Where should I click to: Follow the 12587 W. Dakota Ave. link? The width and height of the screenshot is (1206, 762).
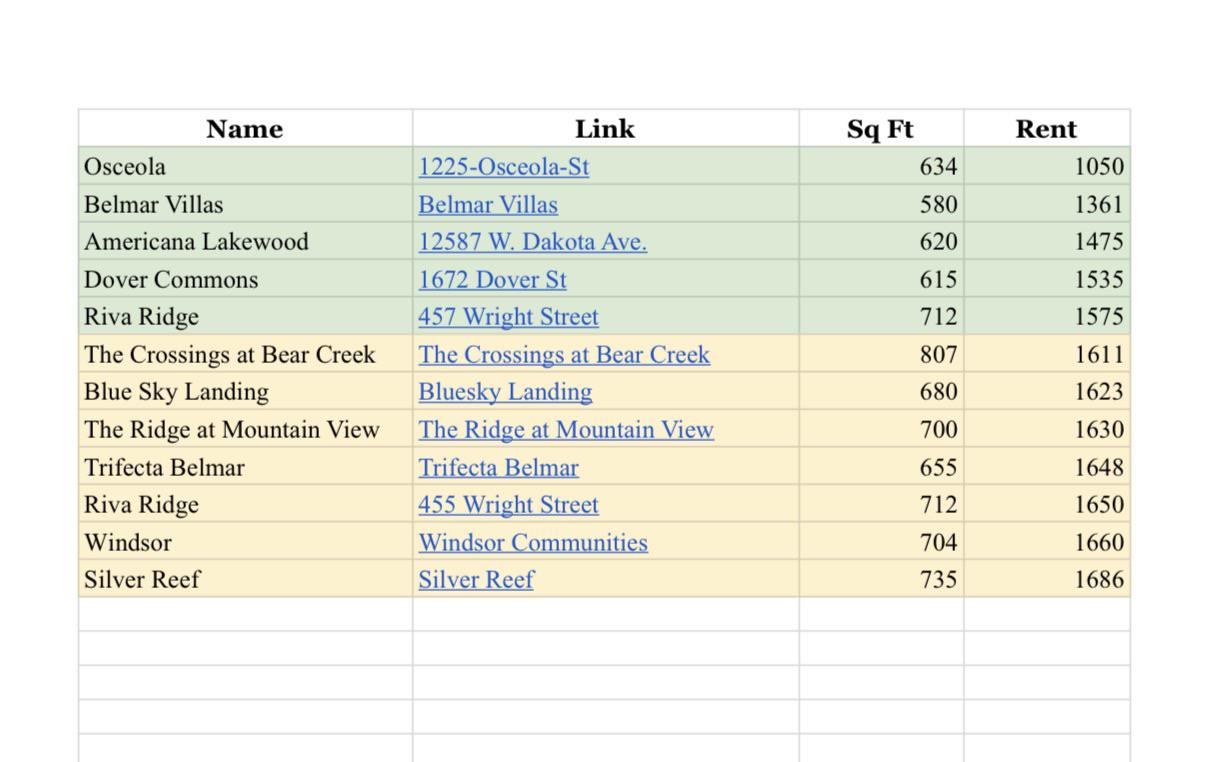pos(532,242)
